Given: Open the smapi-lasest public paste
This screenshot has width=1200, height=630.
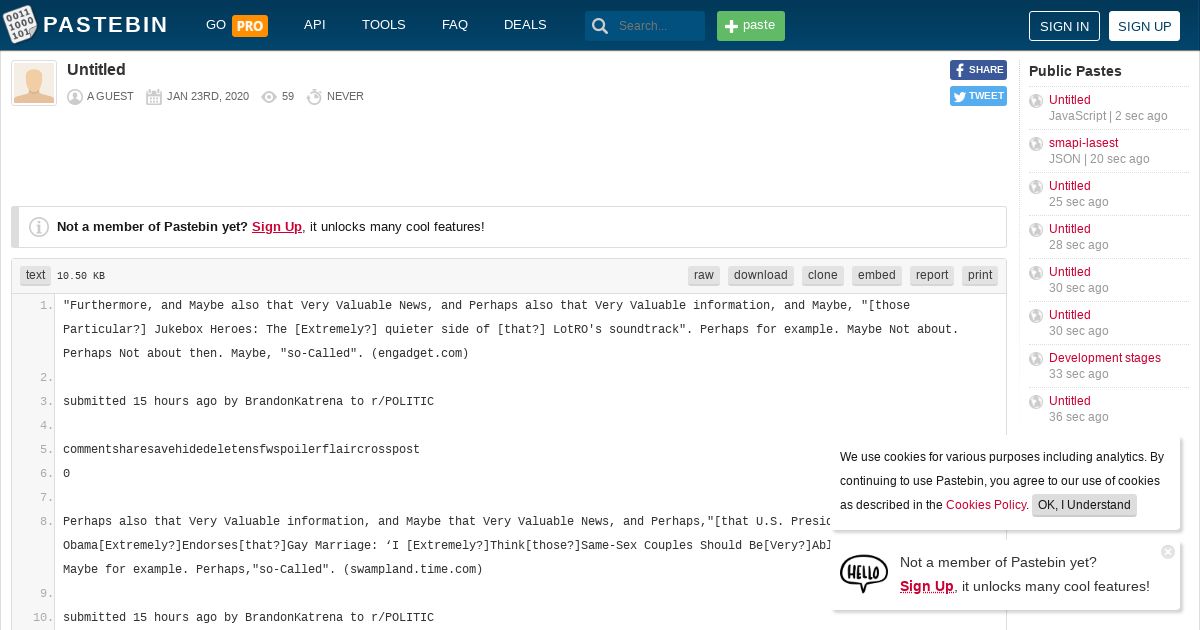Looking at the screenshot, I should click(1083, 143).
